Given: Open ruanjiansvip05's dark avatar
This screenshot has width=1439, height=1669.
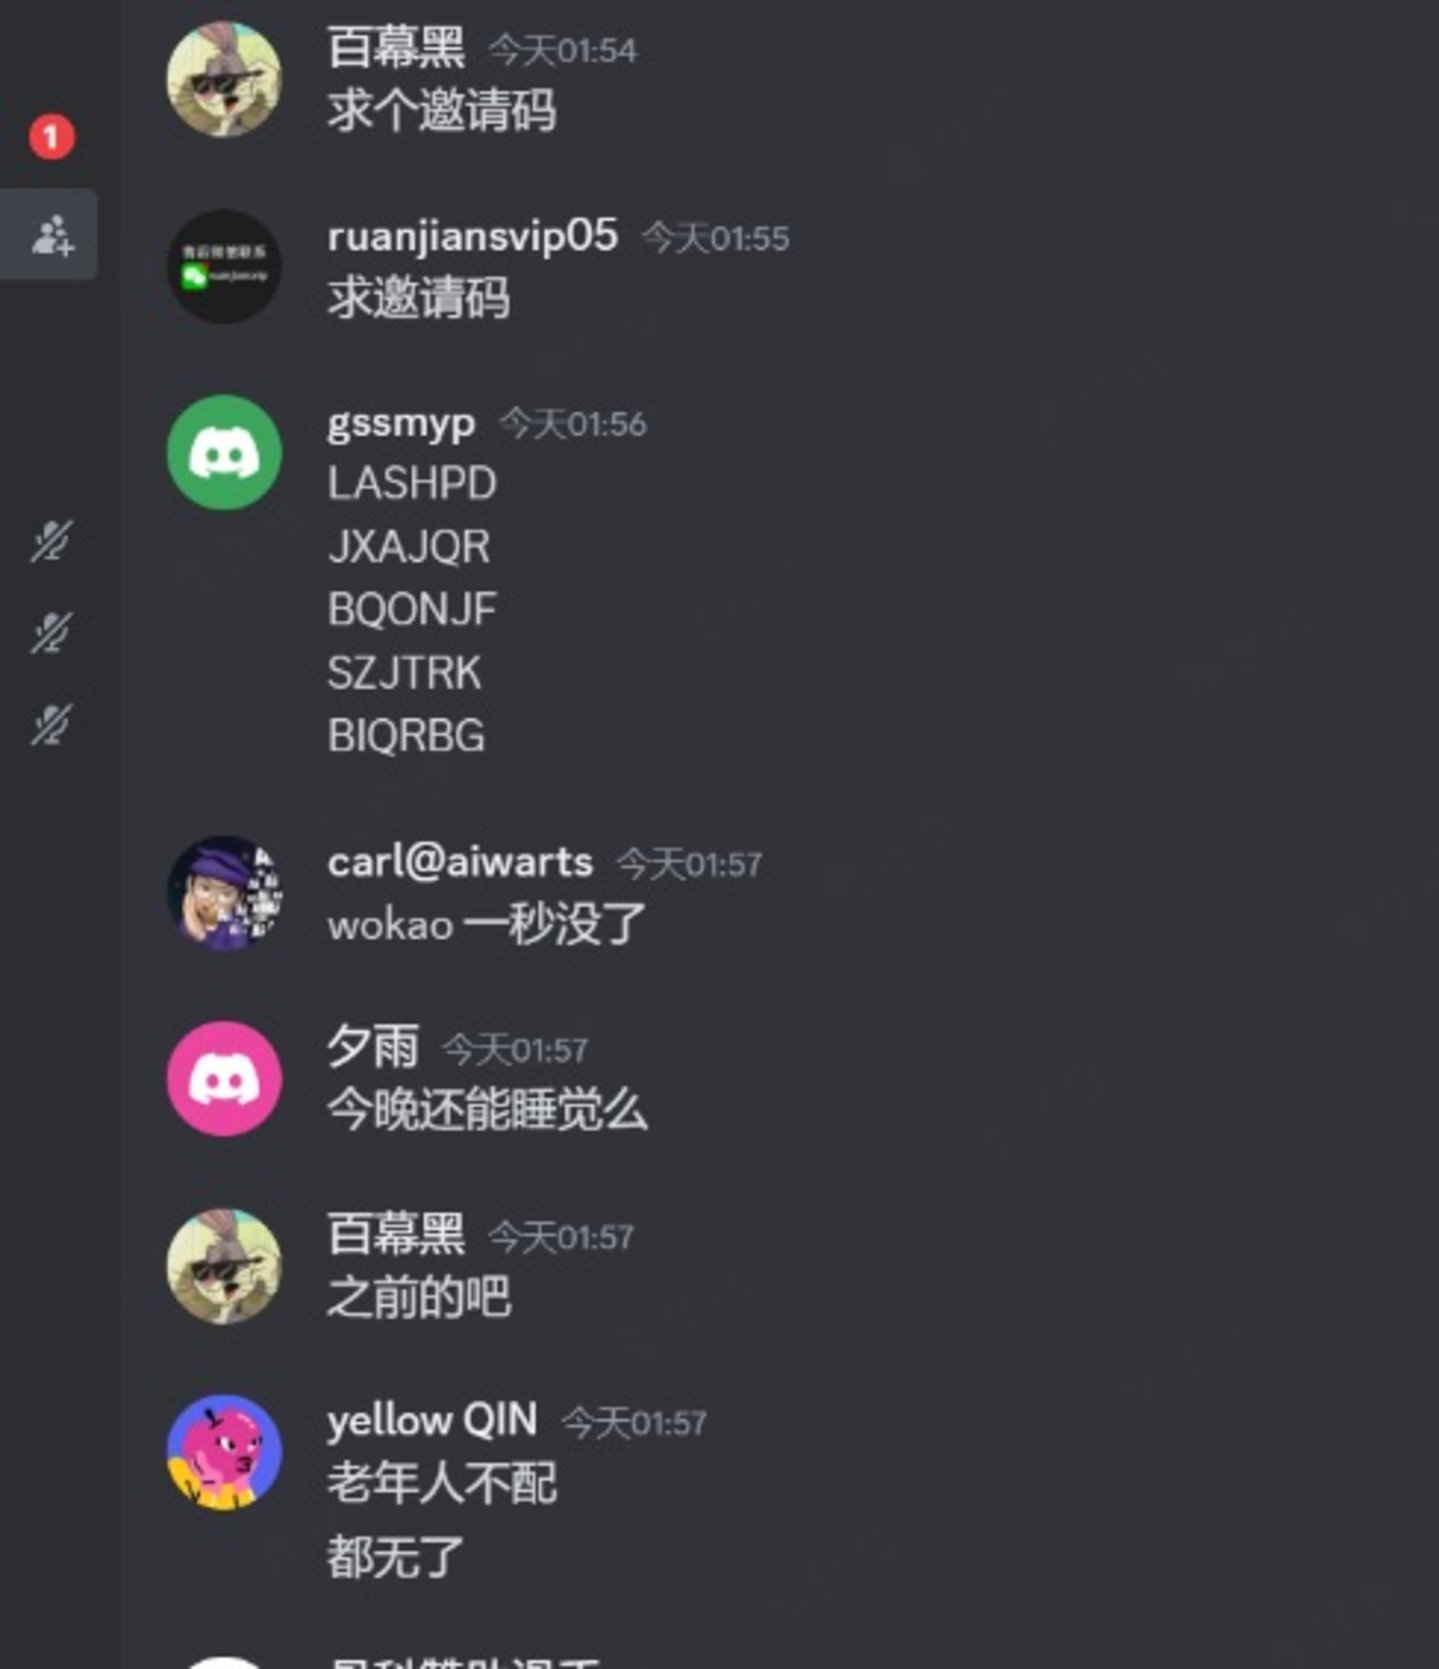Looking at the screenshot, I should [x=224, y=266].
